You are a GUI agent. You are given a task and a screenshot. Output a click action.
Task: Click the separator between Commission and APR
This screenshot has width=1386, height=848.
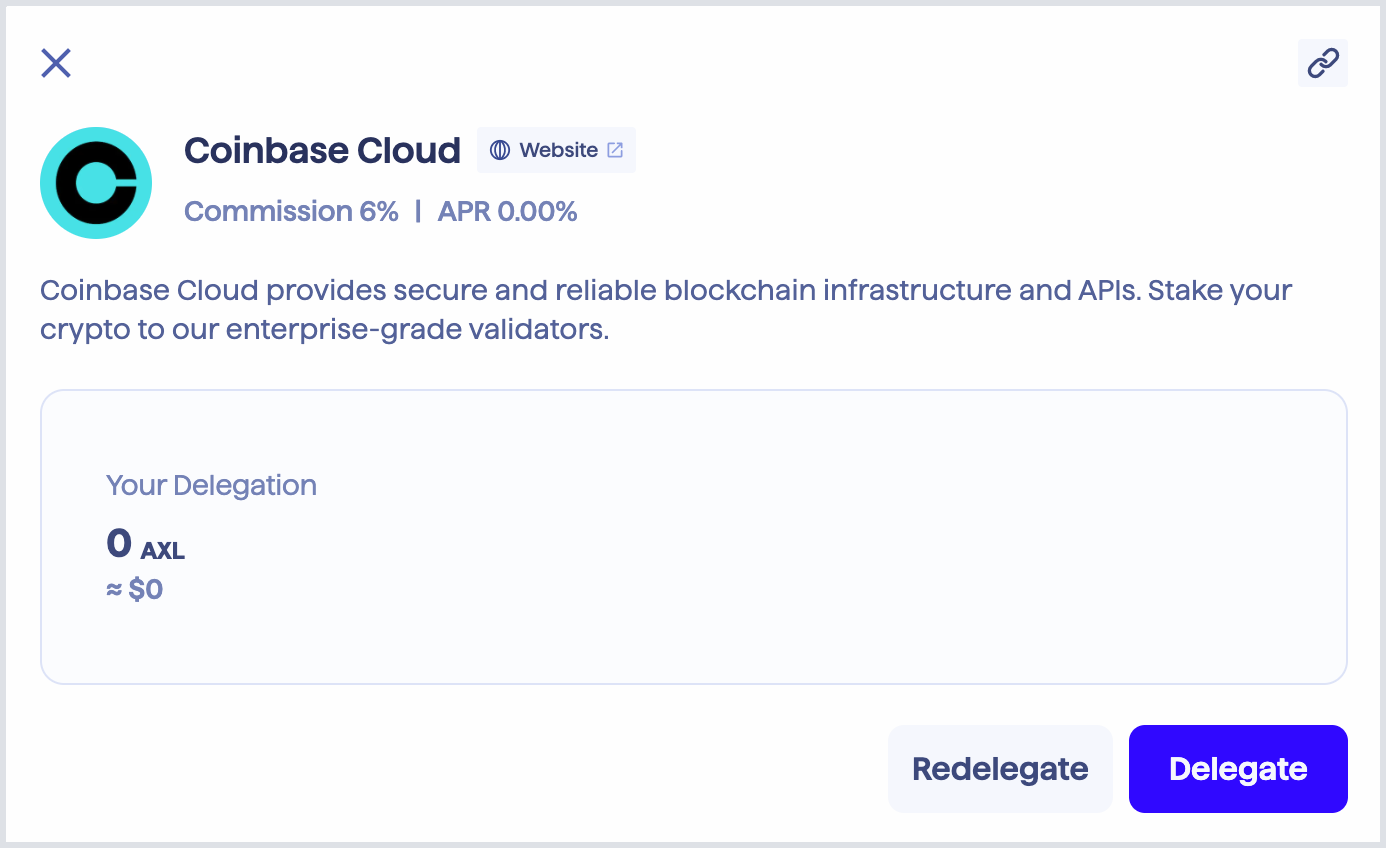click(x=418, y=211)
